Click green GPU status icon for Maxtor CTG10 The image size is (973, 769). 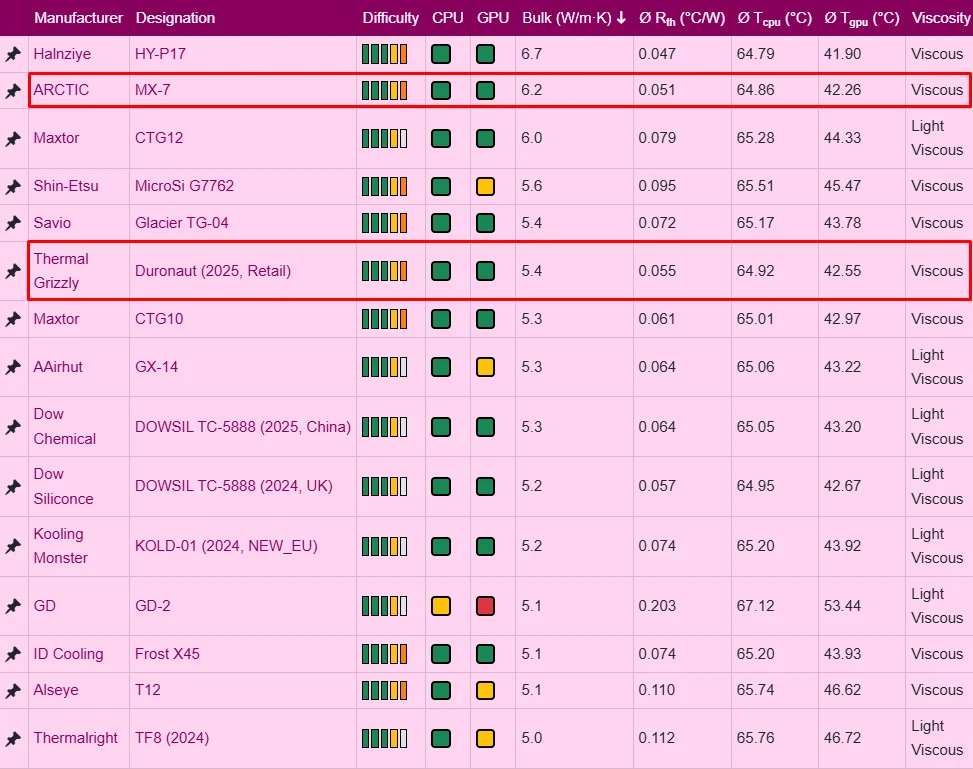coord(485,319)
